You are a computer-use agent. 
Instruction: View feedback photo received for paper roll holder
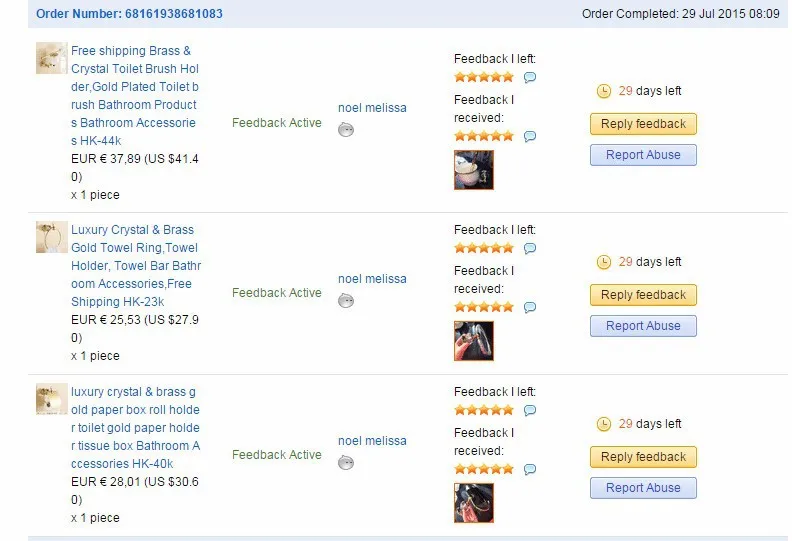point(474,503)
